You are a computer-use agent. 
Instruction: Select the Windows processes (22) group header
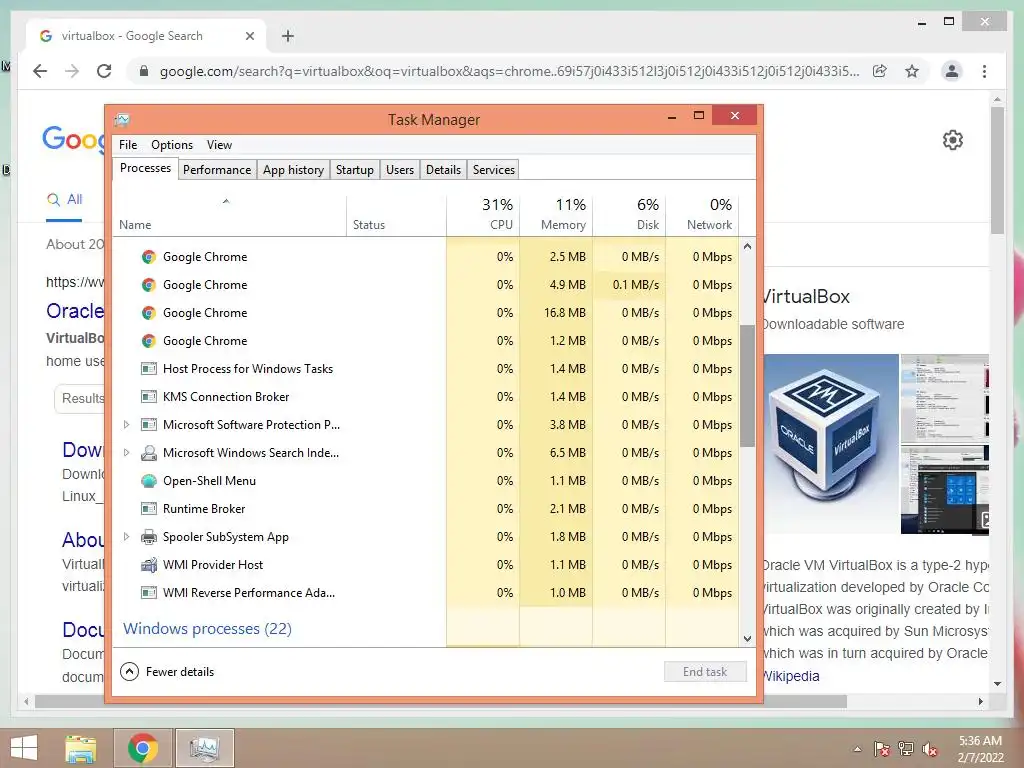[207, 629]
